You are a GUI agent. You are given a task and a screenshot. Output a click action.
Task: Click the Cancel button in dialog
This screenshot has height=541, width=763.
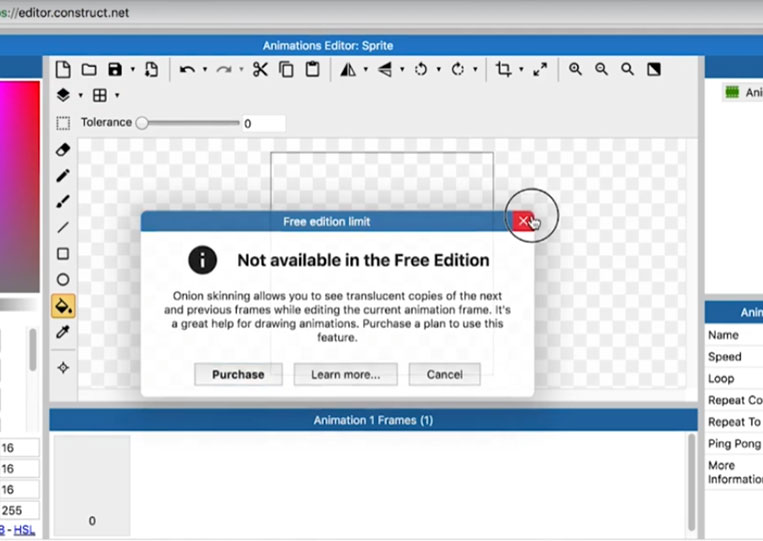pyautogui.click(x=444, y=374)
